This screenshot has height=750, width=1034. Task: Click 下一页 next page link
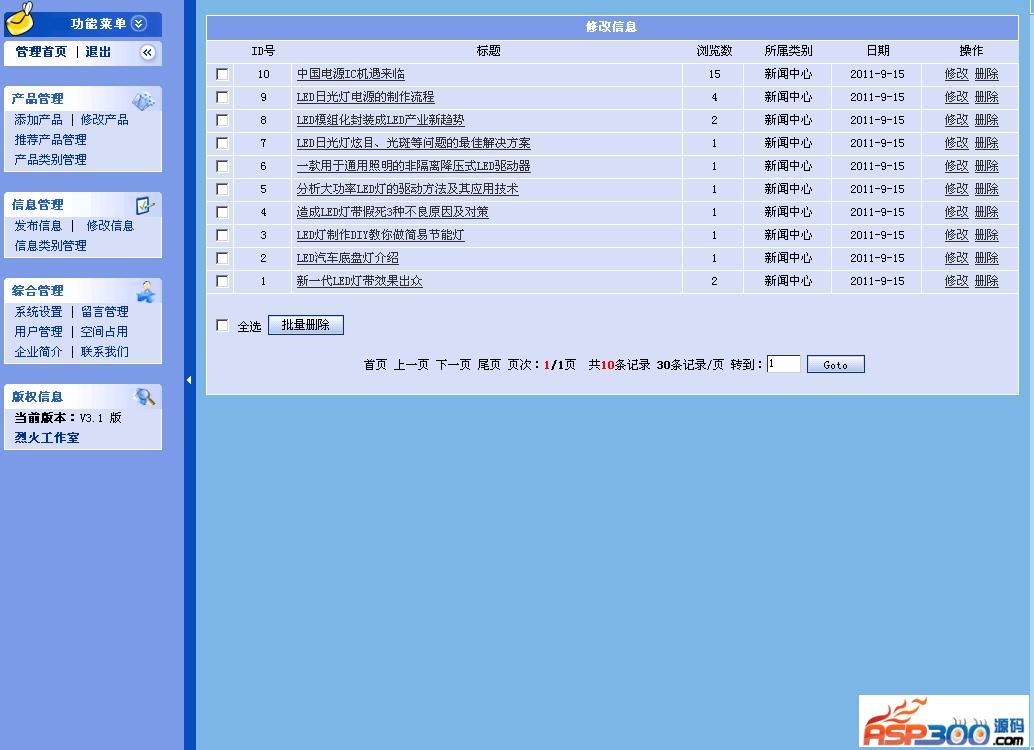(x=453, y=365)
